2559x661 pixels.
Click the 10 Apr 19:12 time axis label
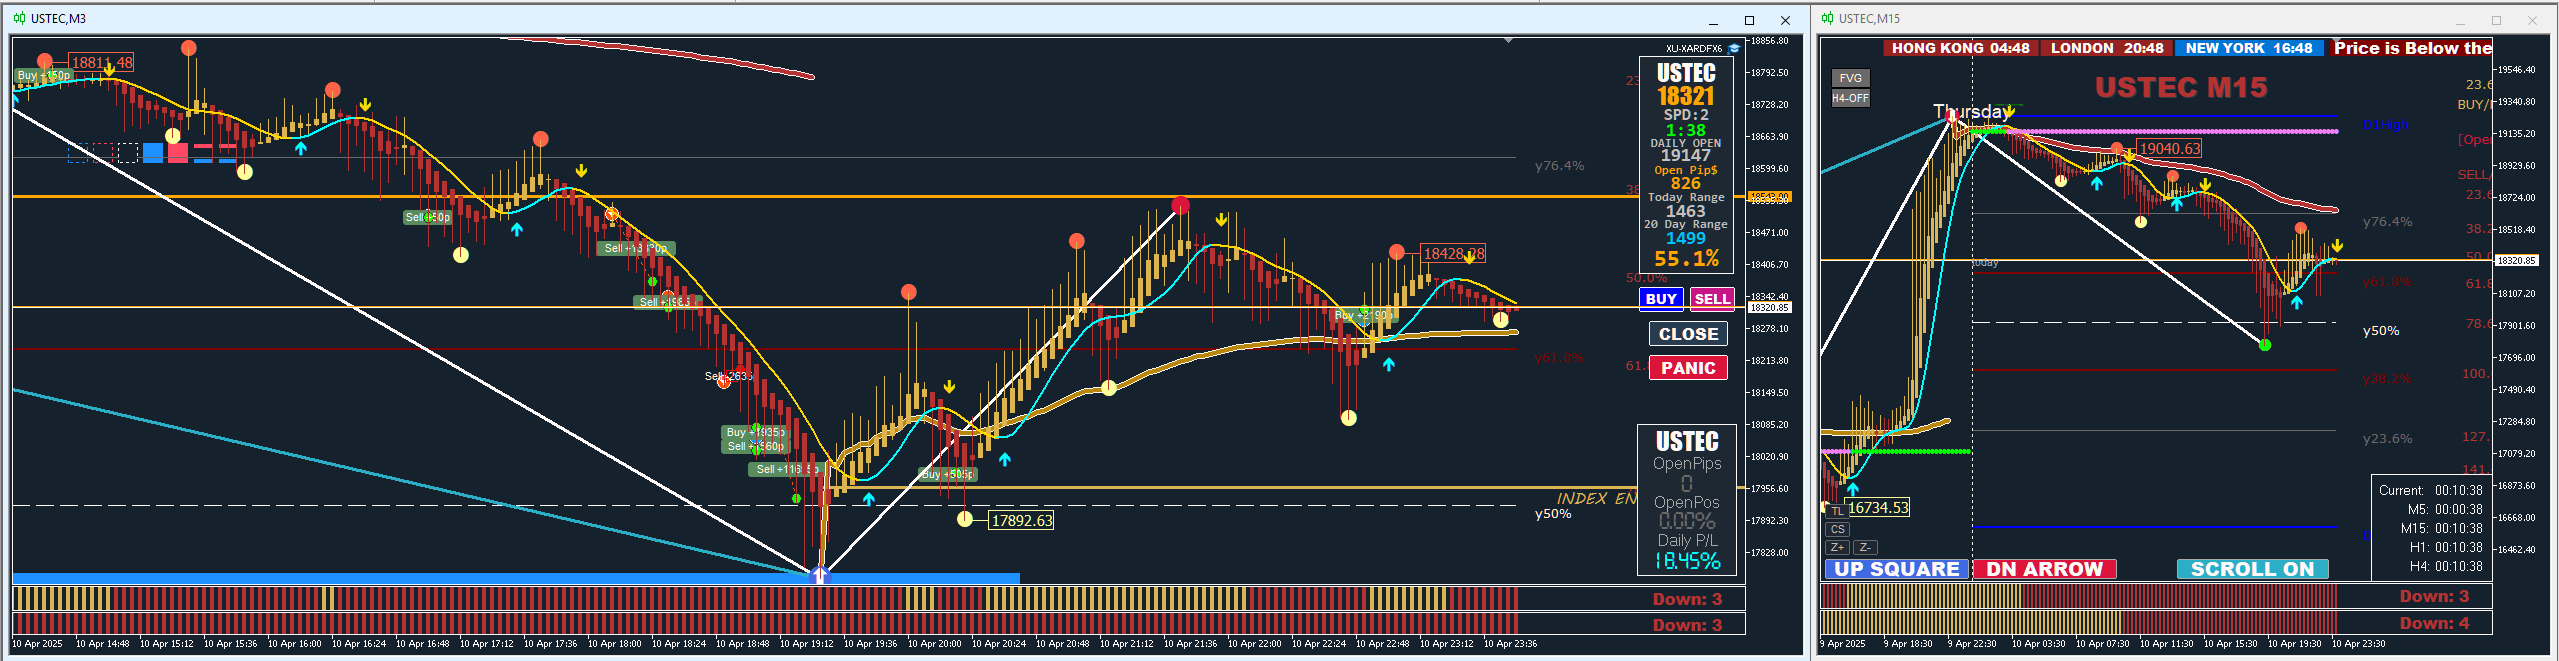pos(806,644)
